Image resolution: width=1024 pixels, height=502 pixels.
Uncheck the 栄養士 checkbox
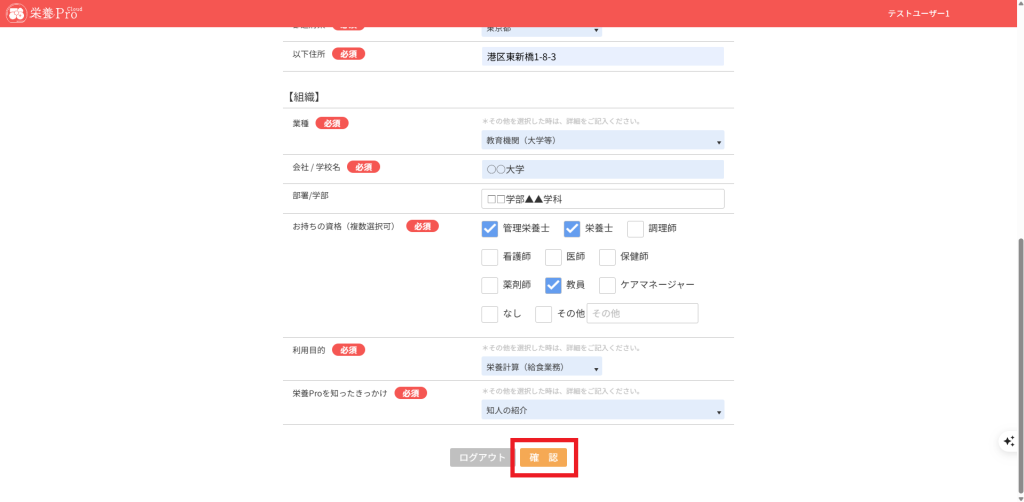pos(572,229)
